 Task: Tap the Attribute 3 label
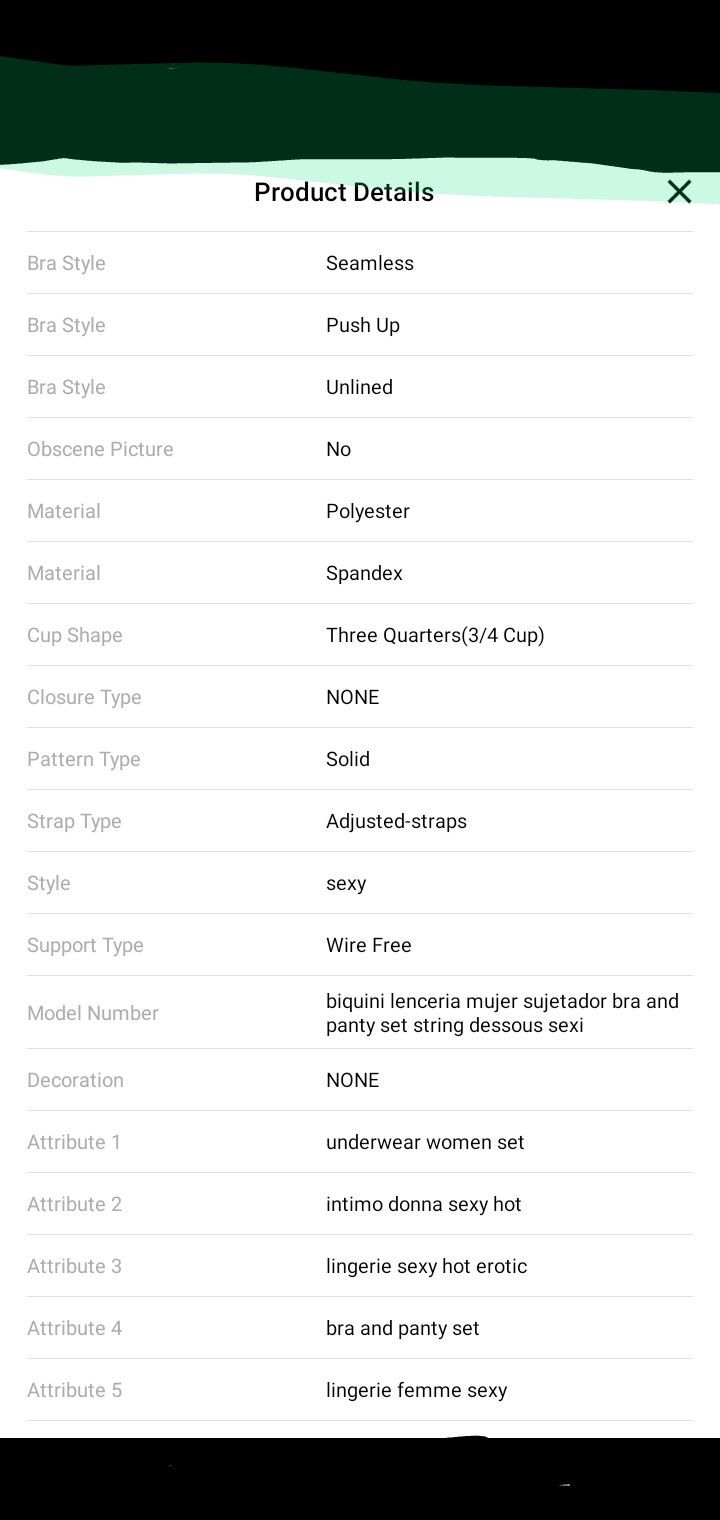click(74, 1266)
